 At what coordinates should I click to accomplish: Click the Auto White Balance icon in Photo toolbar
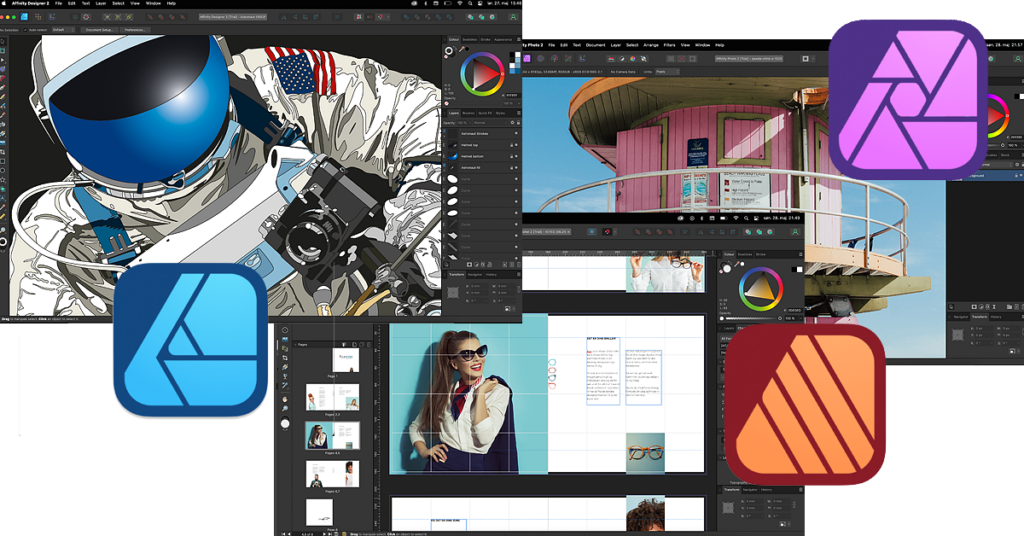point(643,59)
